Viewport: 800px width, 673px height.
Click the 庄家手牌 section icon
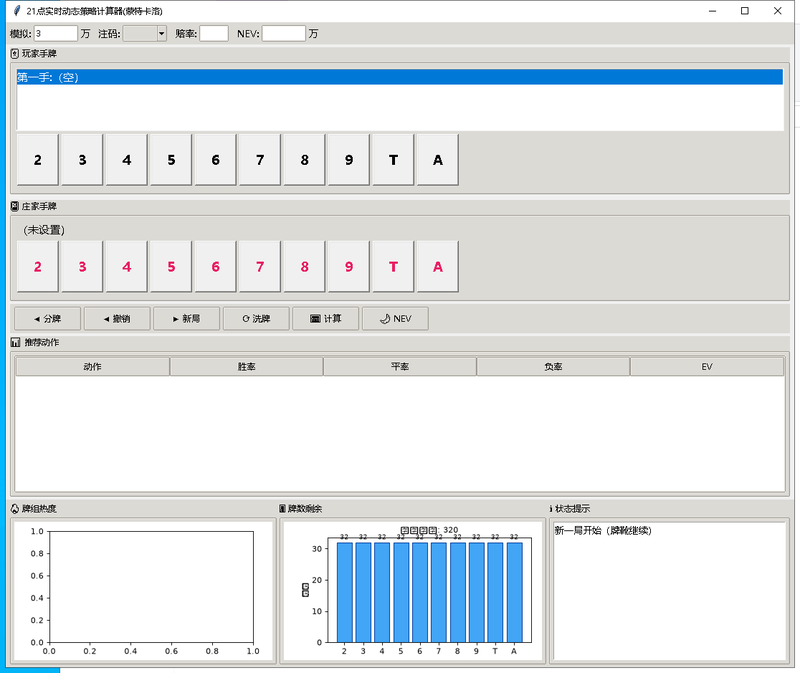pyautogui.click(x=15, y=206)
